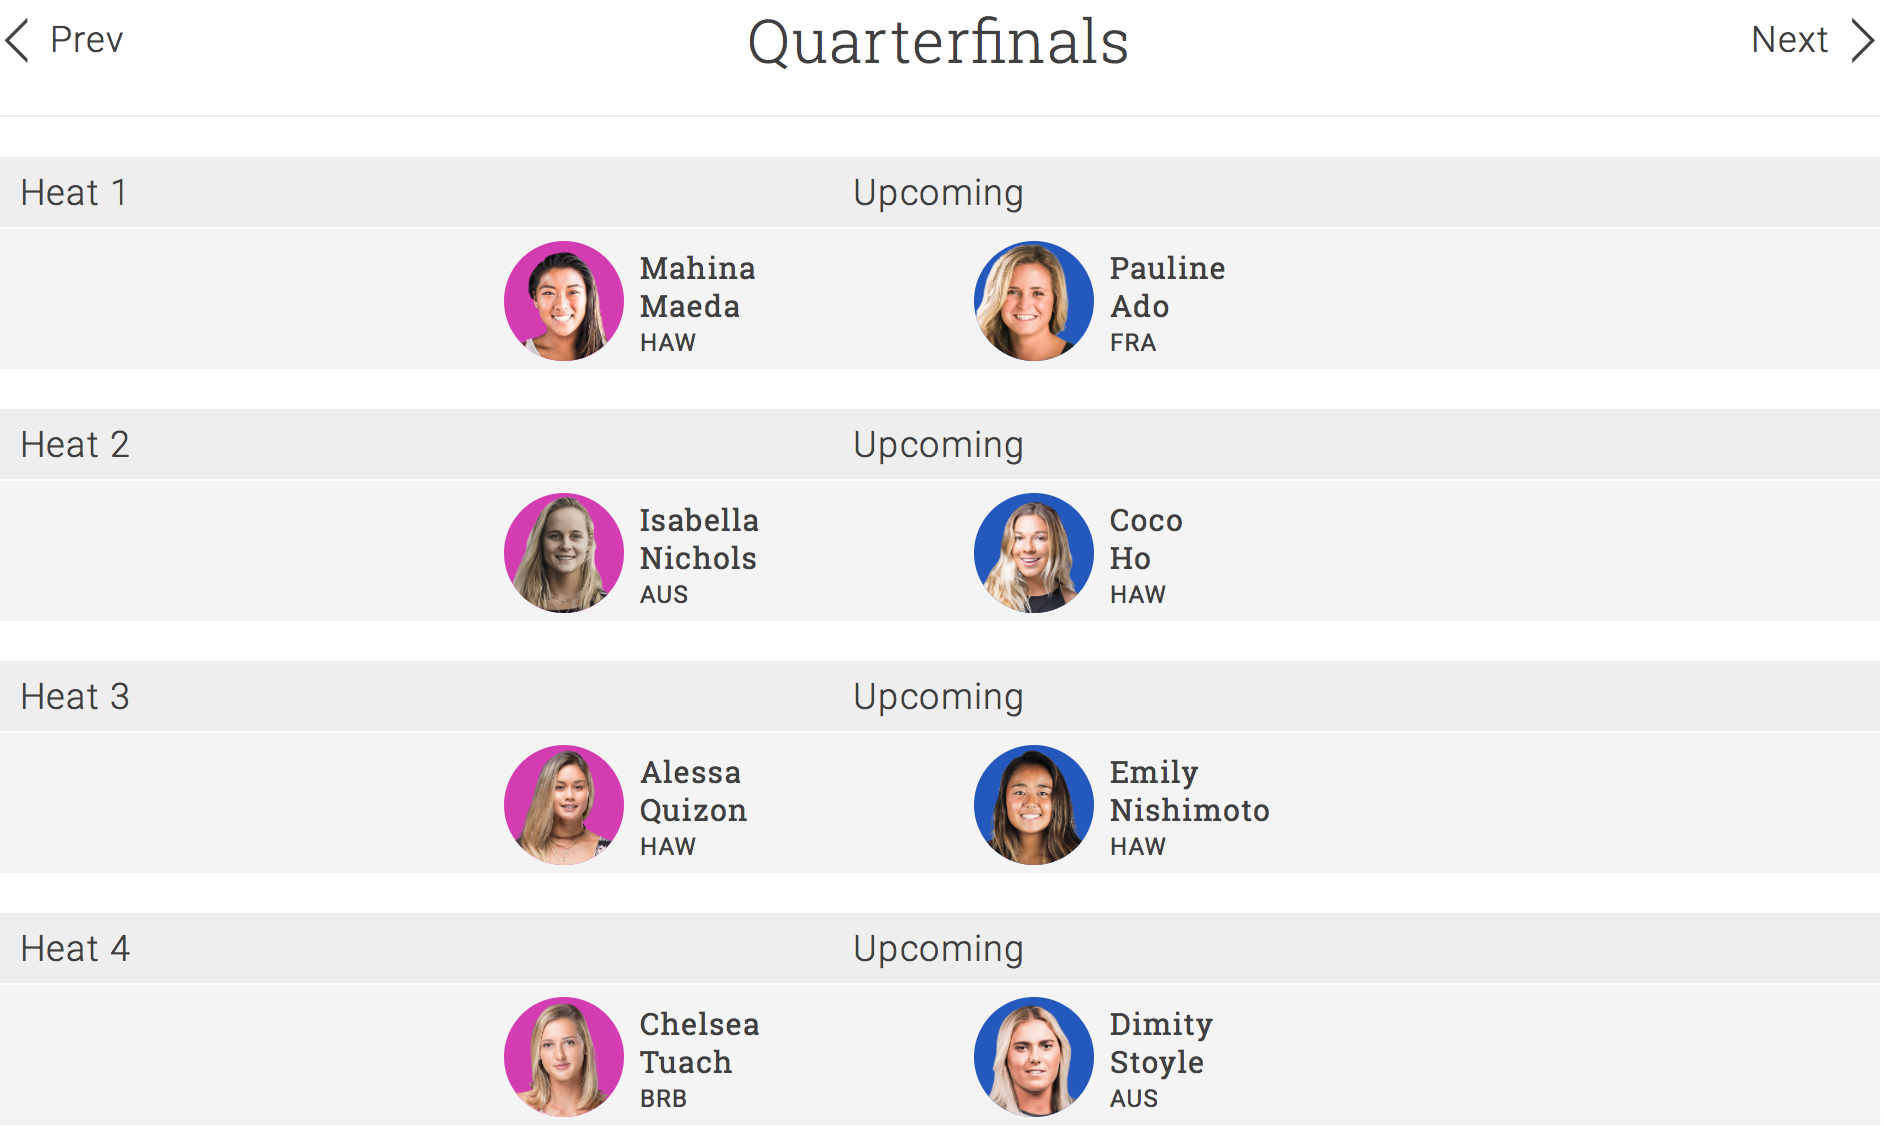Viewport: 1884px width, 1126px height.
Task: Click Coco Ho's avatar picture
Action: (x=1034, y=553)
